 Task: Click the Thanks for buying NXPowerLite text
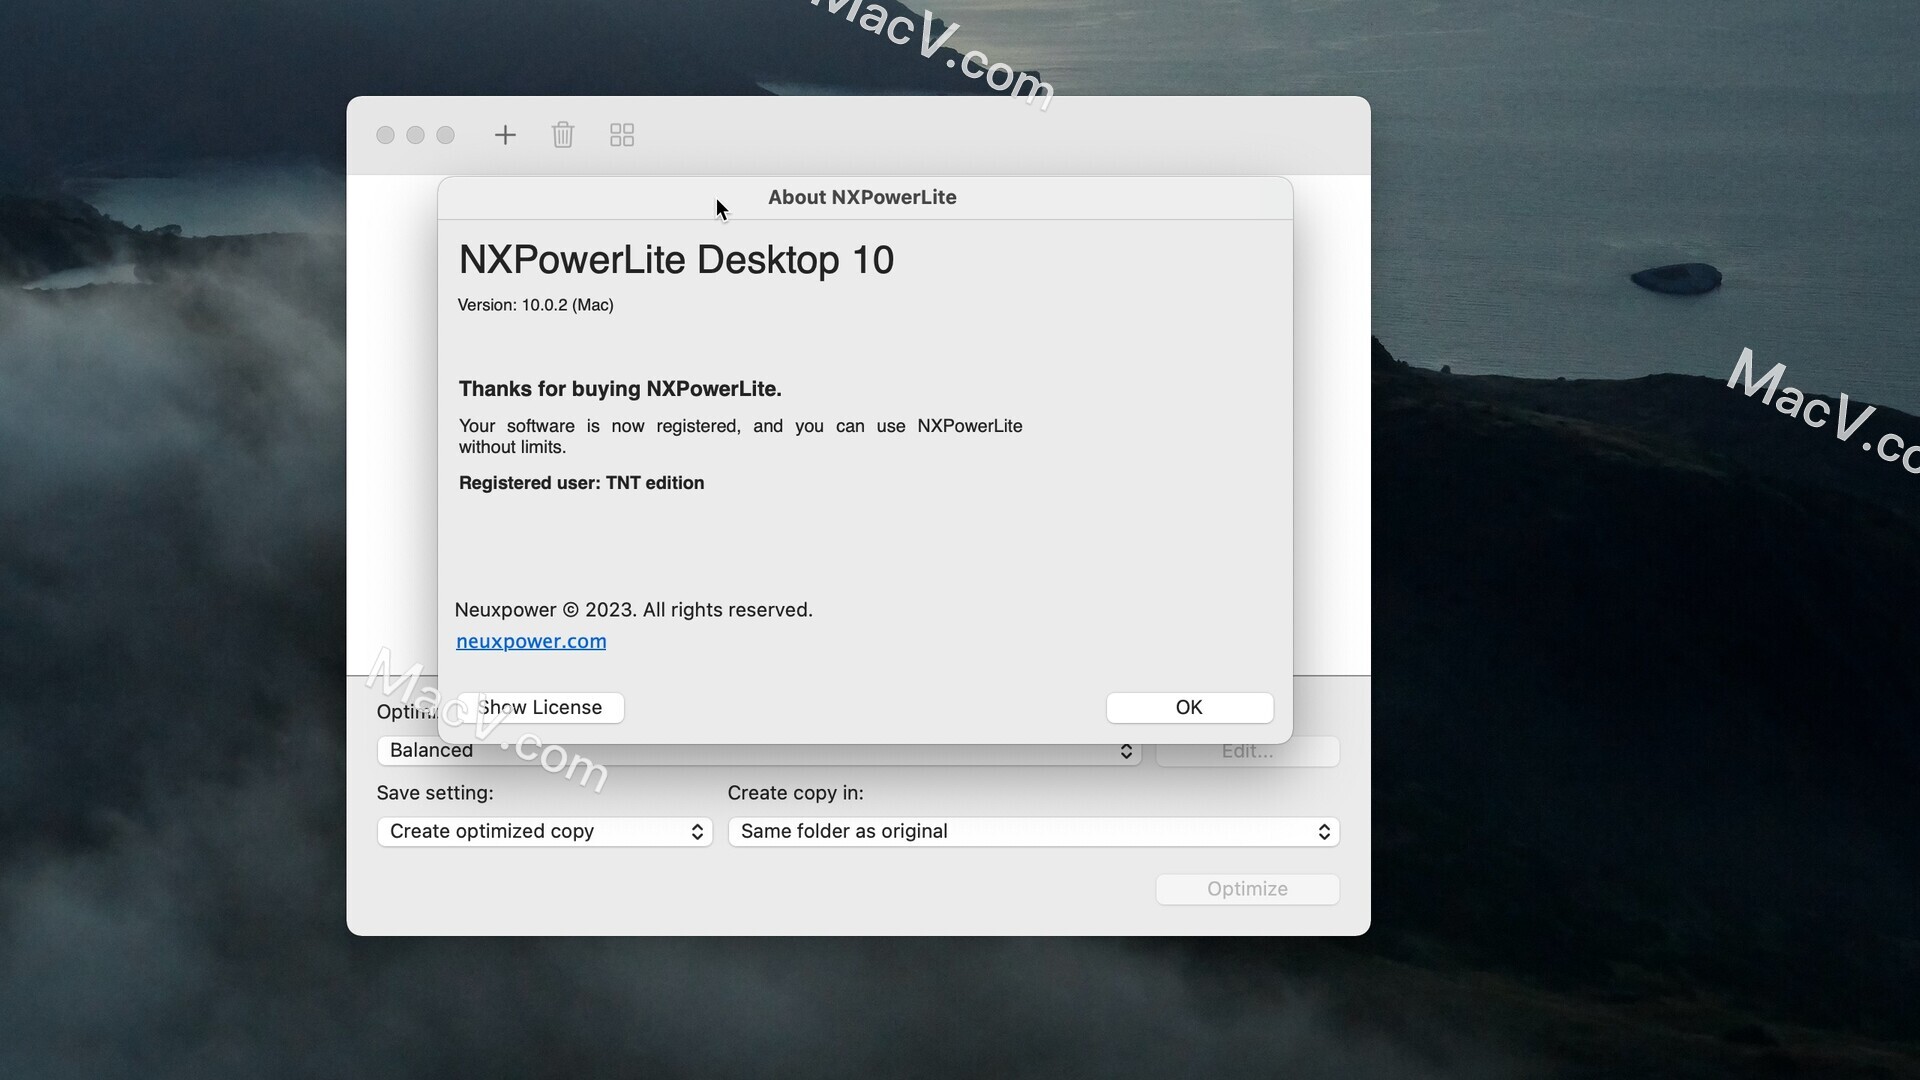[x=620, y=389]
